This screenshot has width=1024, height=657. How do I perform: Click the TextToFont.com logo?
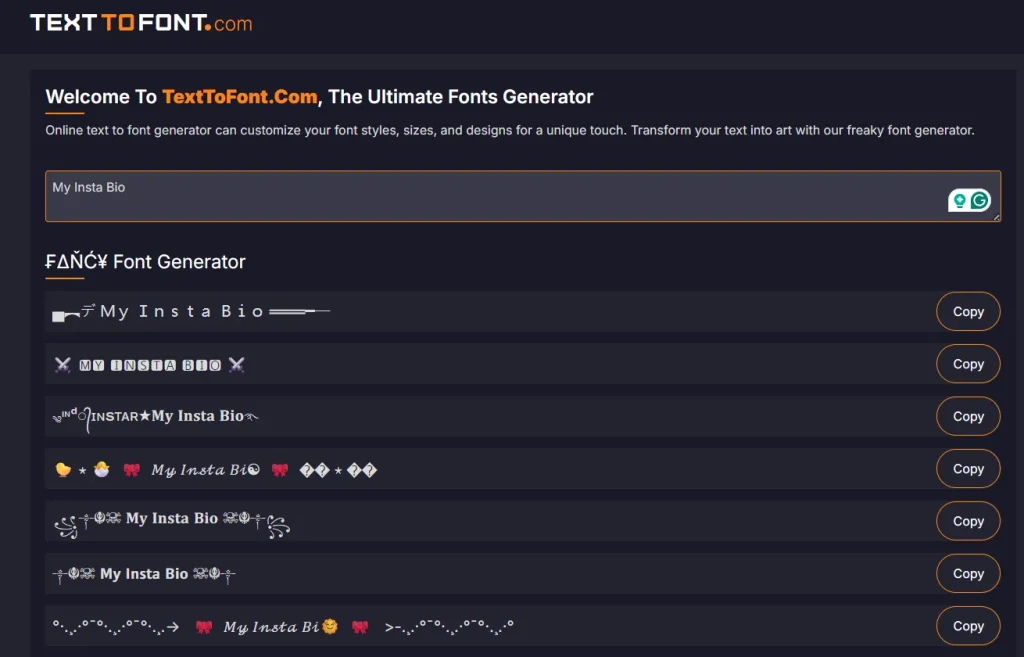point(141,23)
